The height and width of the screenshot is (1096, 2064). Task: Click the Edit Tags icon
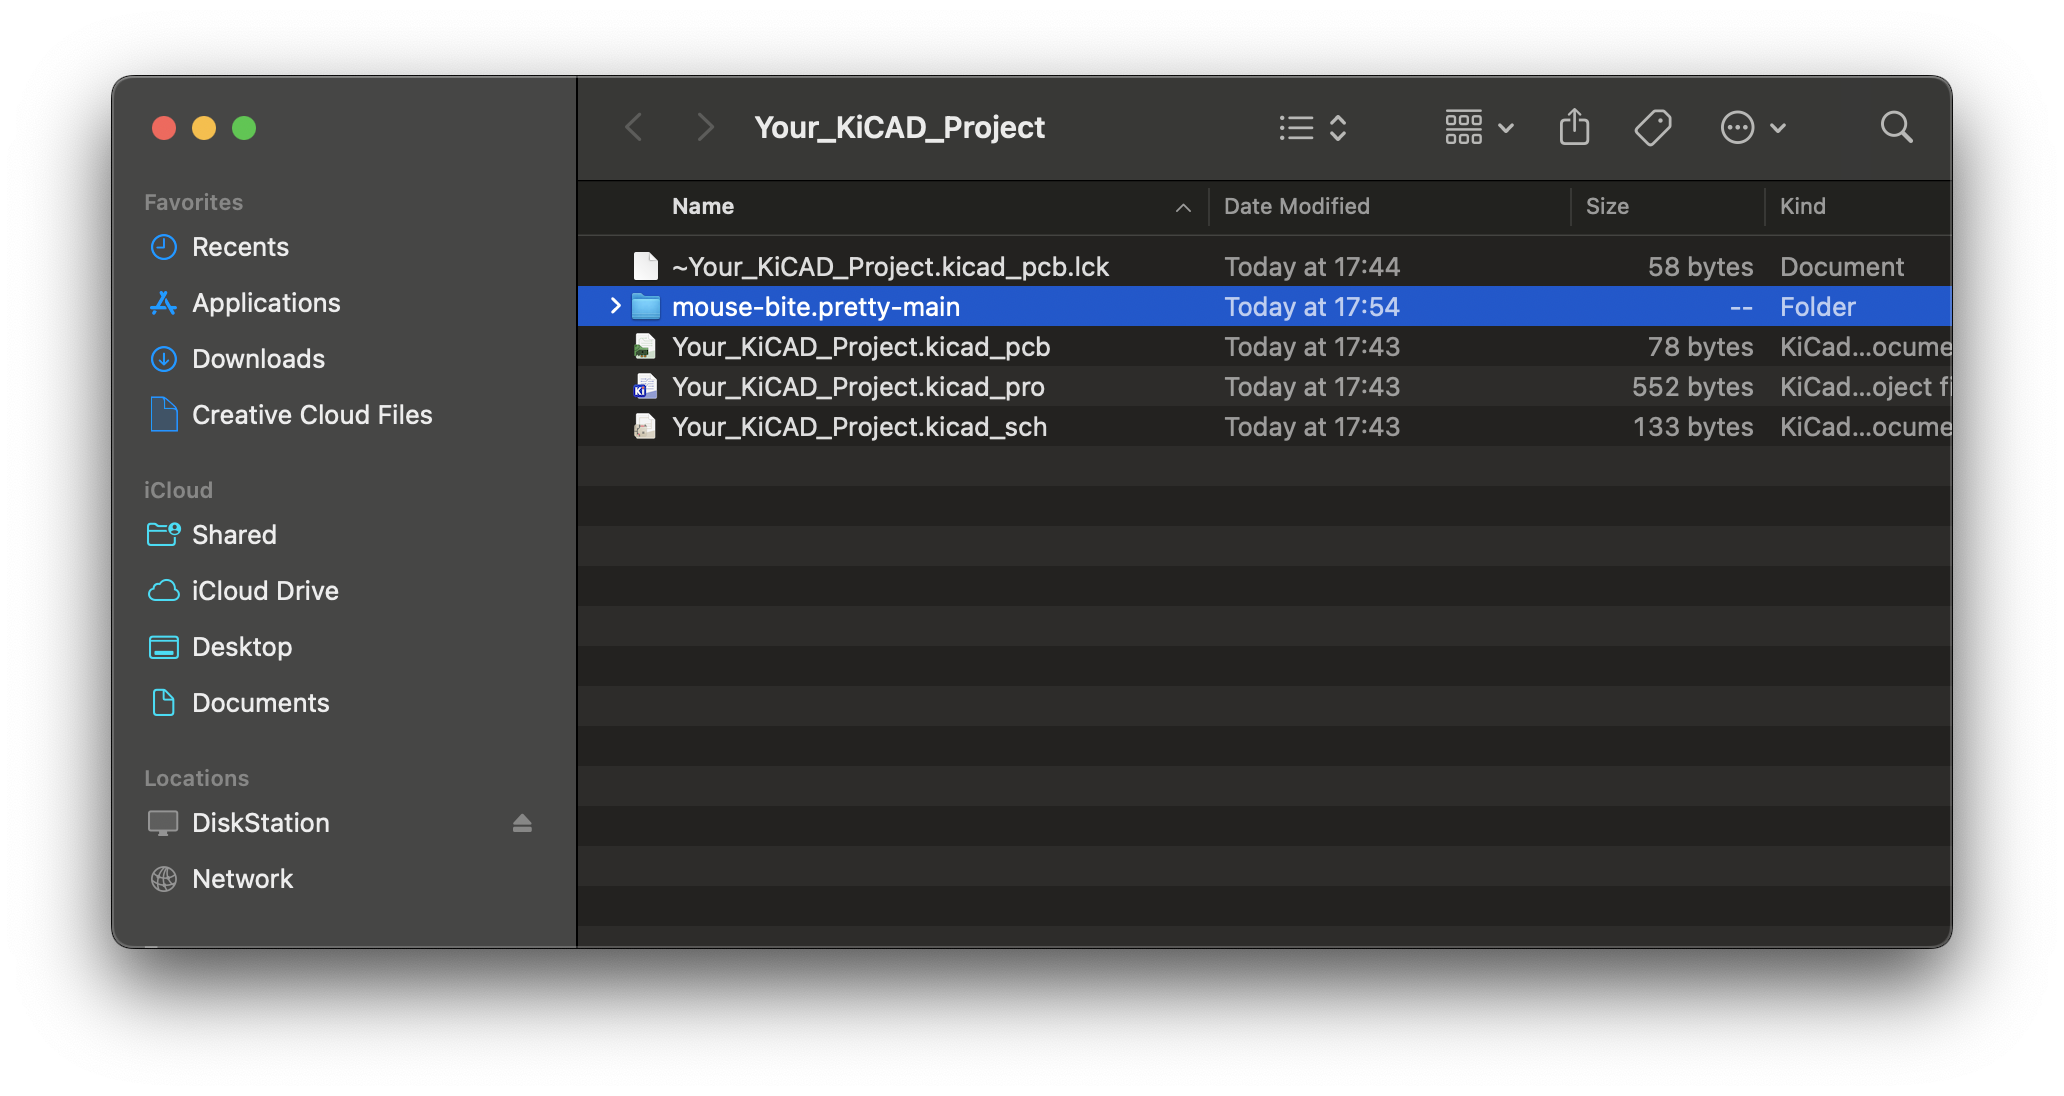[x=1652, y=127]
